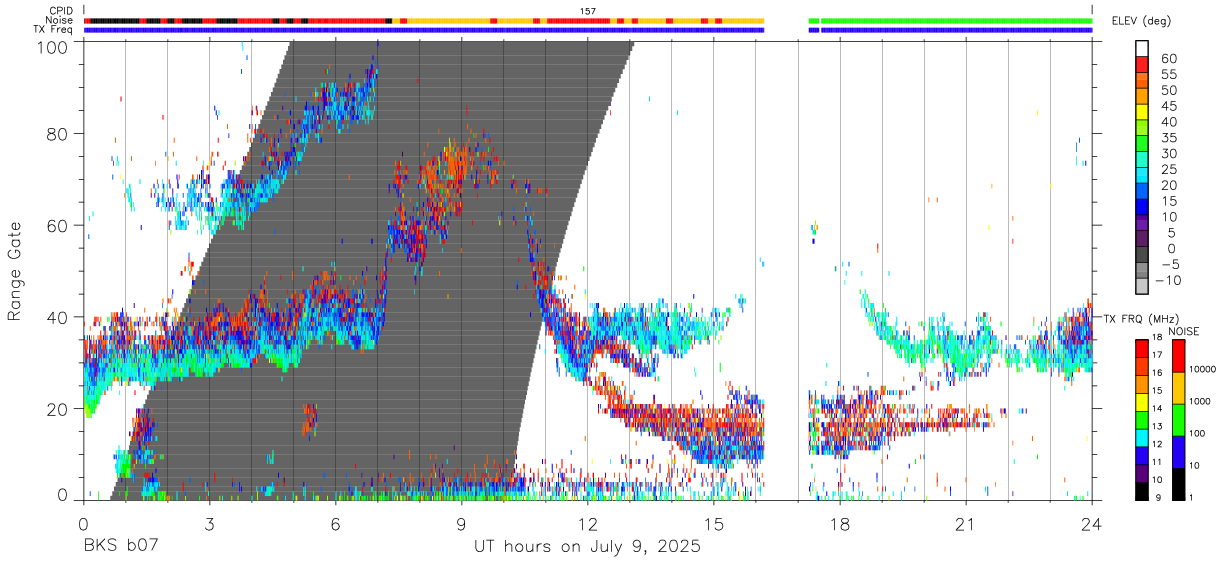The width and height of the screenshot is (1228, 567).
Task: Click the orange segment of the NOISE color bar
Action: [x=1179, y=387]
